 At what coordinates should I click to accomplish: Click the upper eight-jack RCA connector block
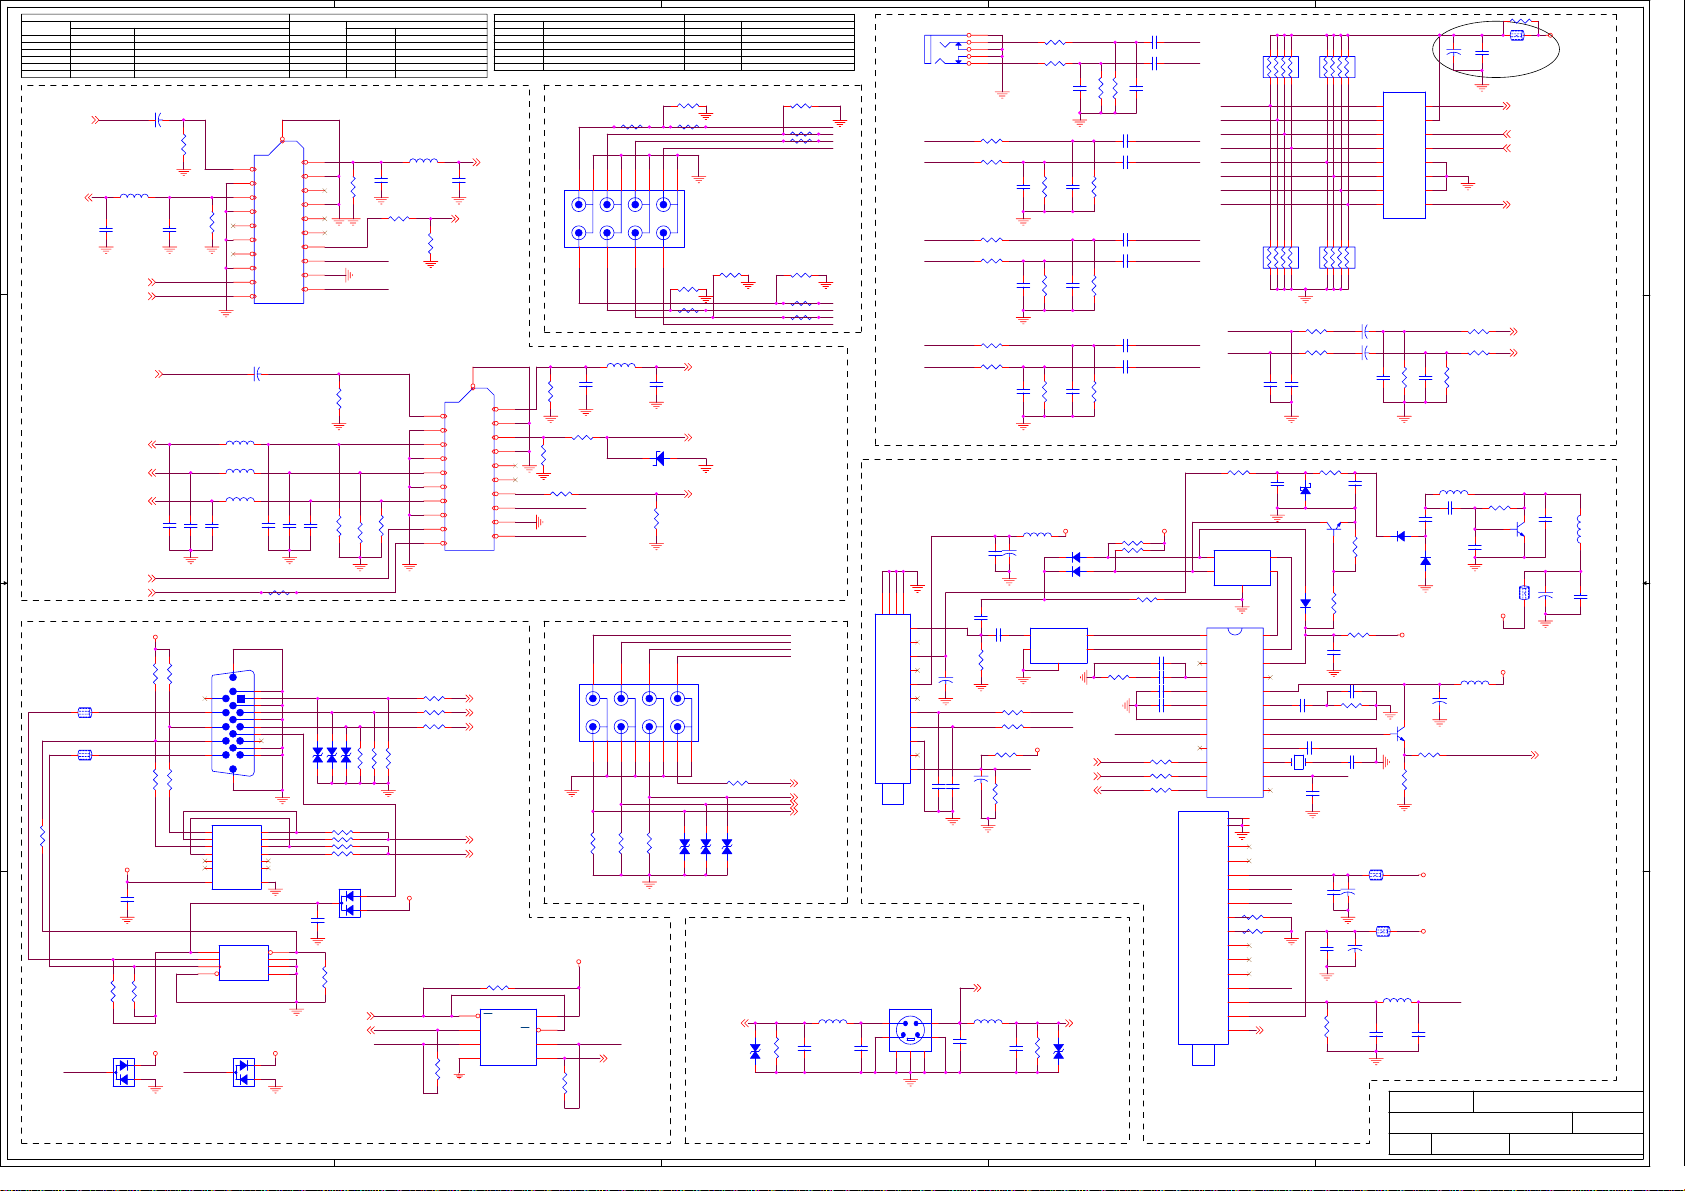coord(624,219)
